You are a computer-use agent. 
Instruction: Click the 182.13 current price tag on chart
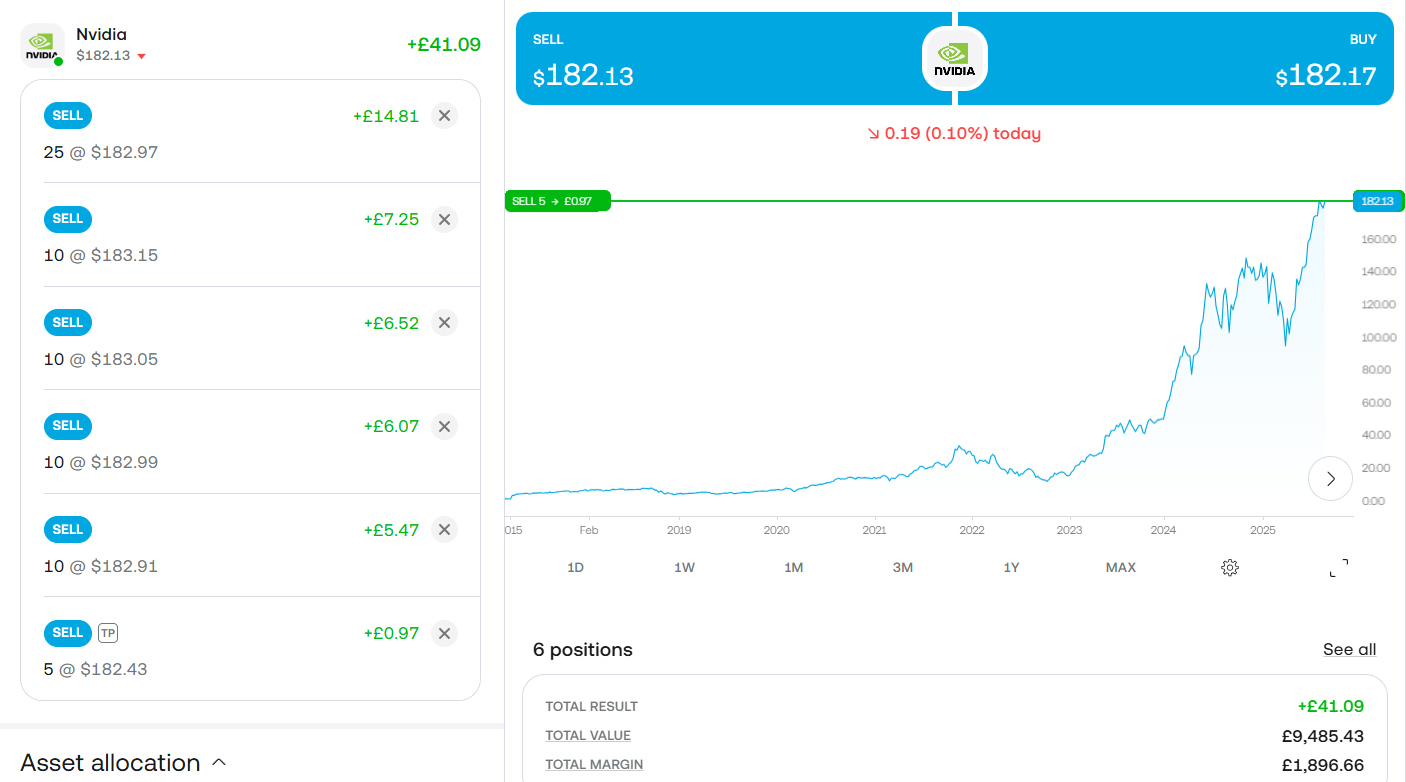click(1378, 201)
